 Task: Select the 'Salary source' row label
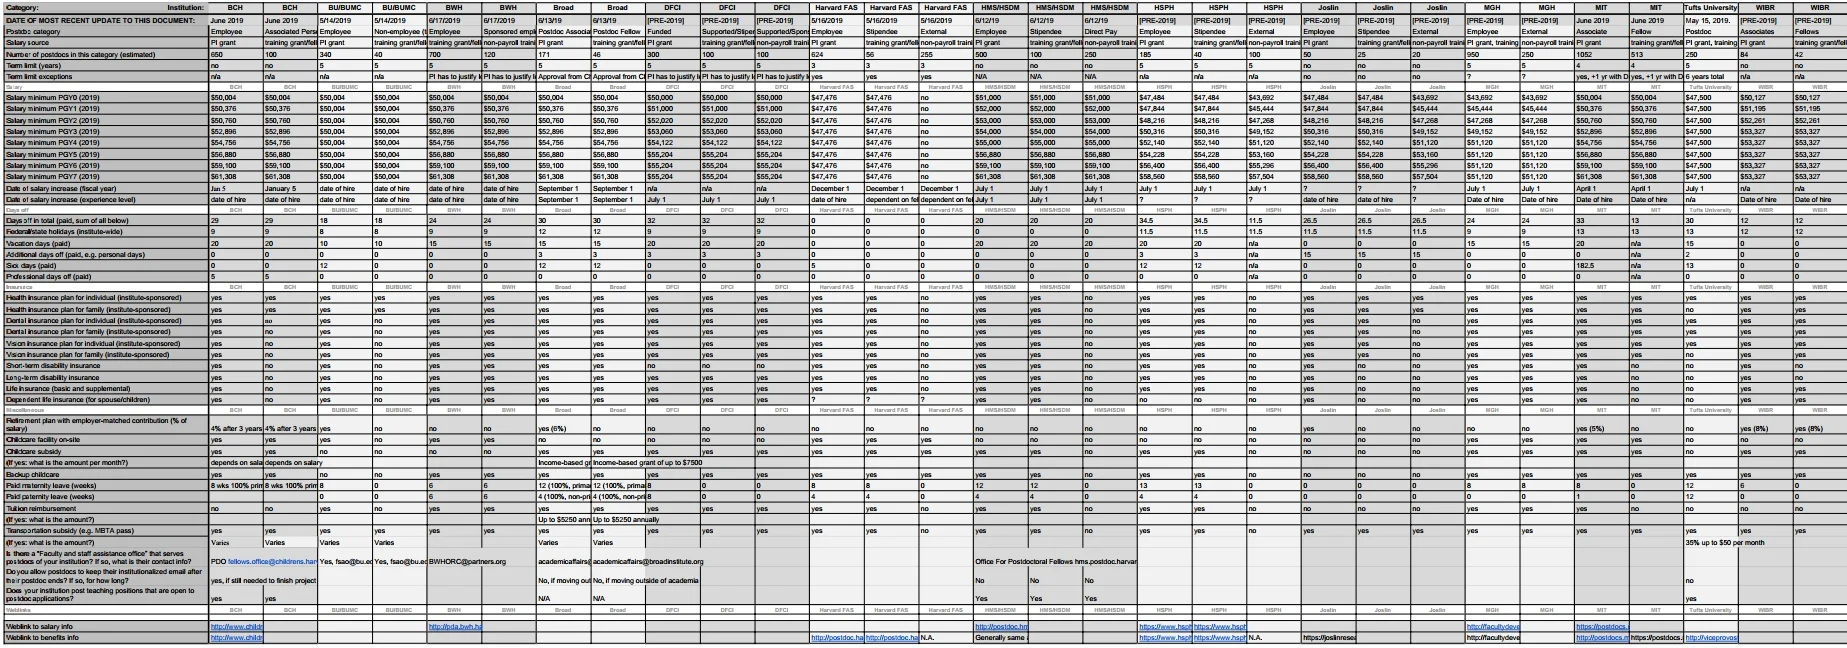[x=105, y=43]
